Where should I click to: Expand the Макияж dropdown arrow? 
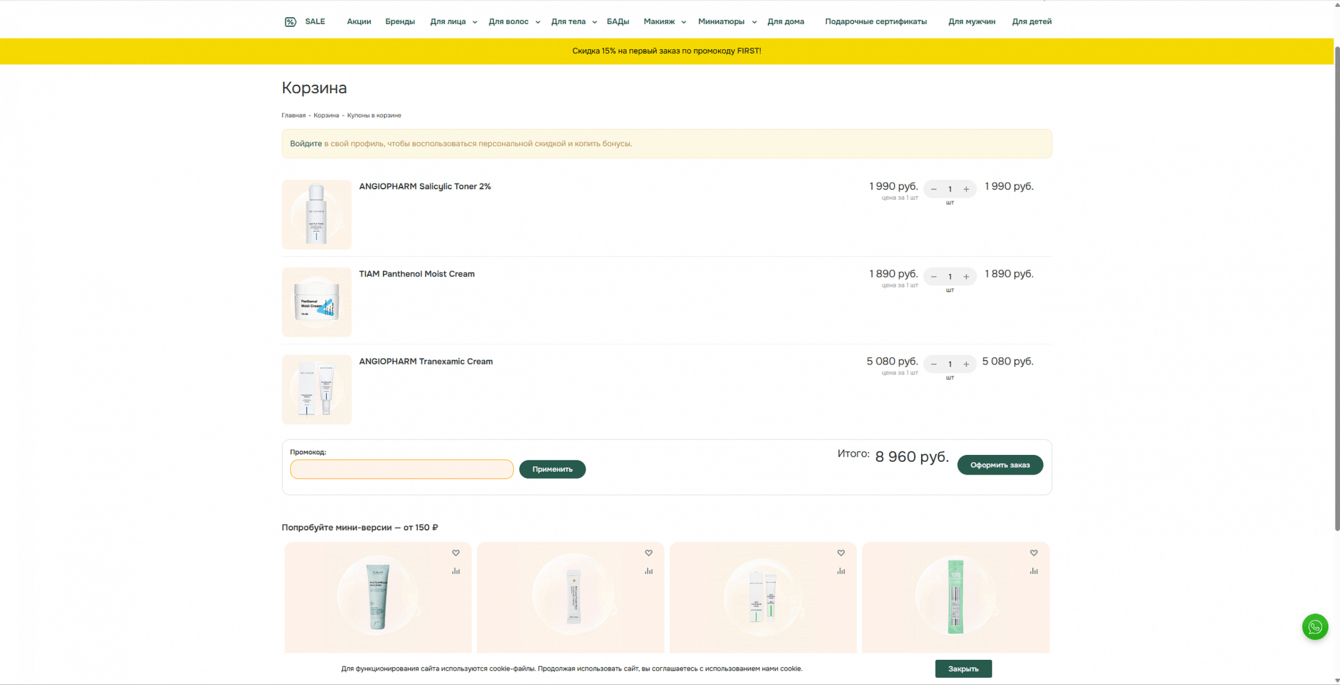[x=684, y=22]
